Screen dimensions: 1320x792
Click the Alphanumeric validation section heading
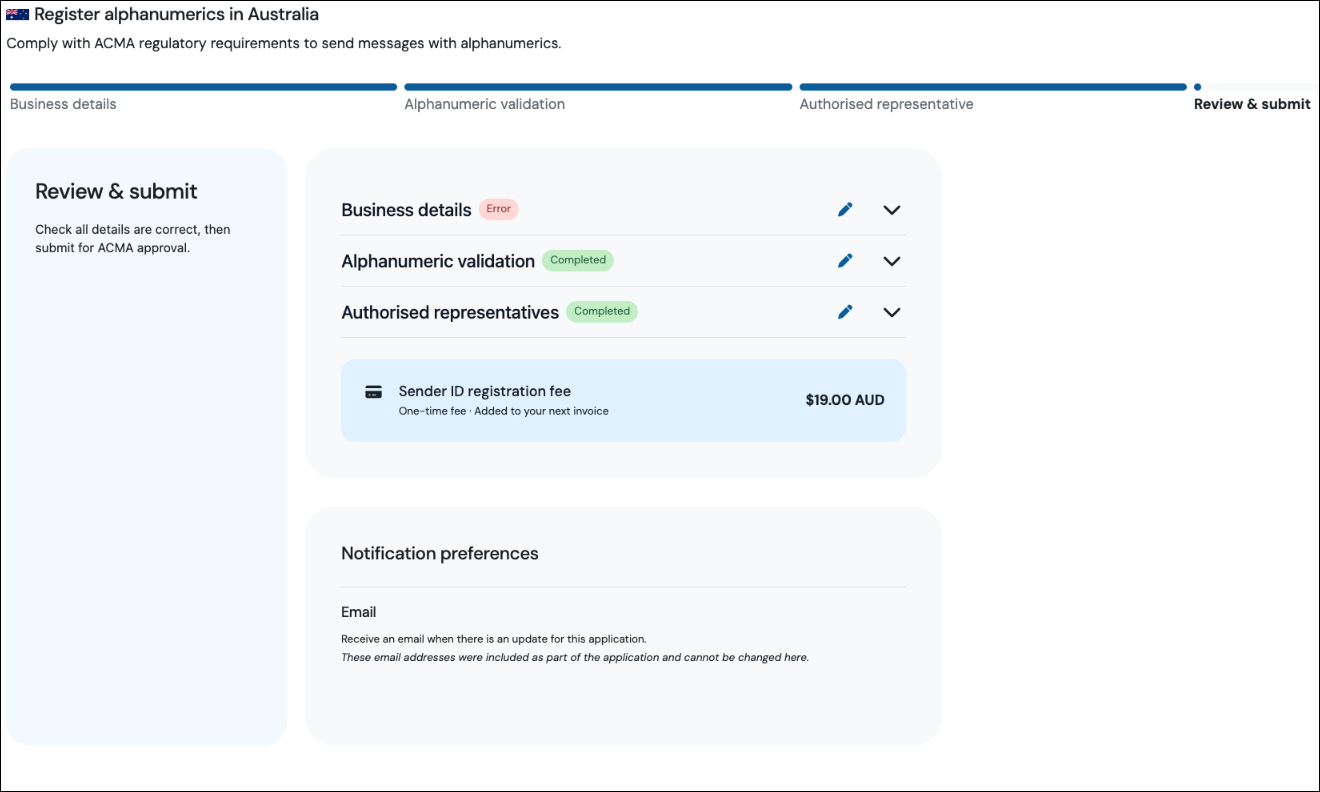438,261
